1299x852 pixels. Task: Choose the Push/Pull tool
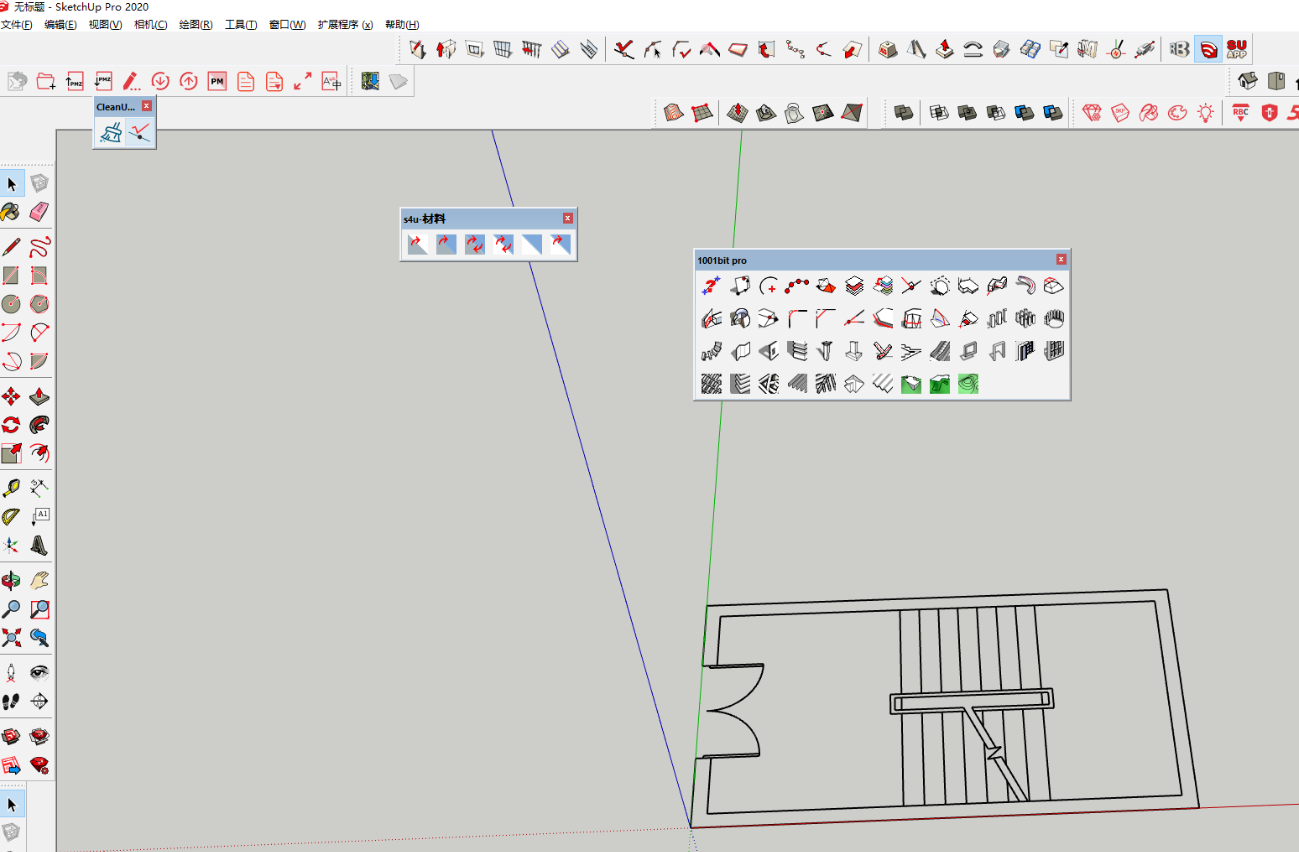pos(39,396)
